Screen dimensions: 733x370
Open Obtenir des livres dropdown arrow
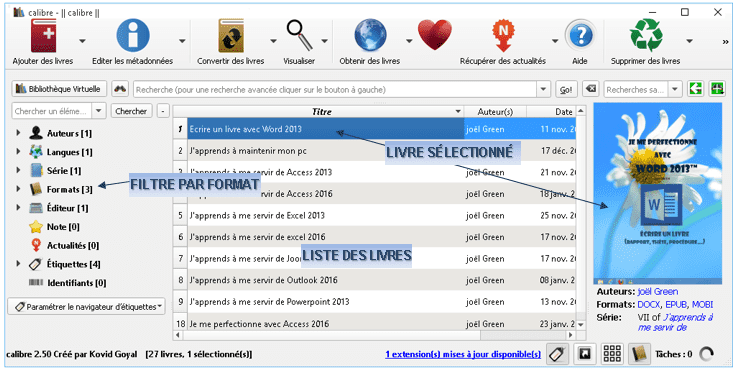point(409,41)
